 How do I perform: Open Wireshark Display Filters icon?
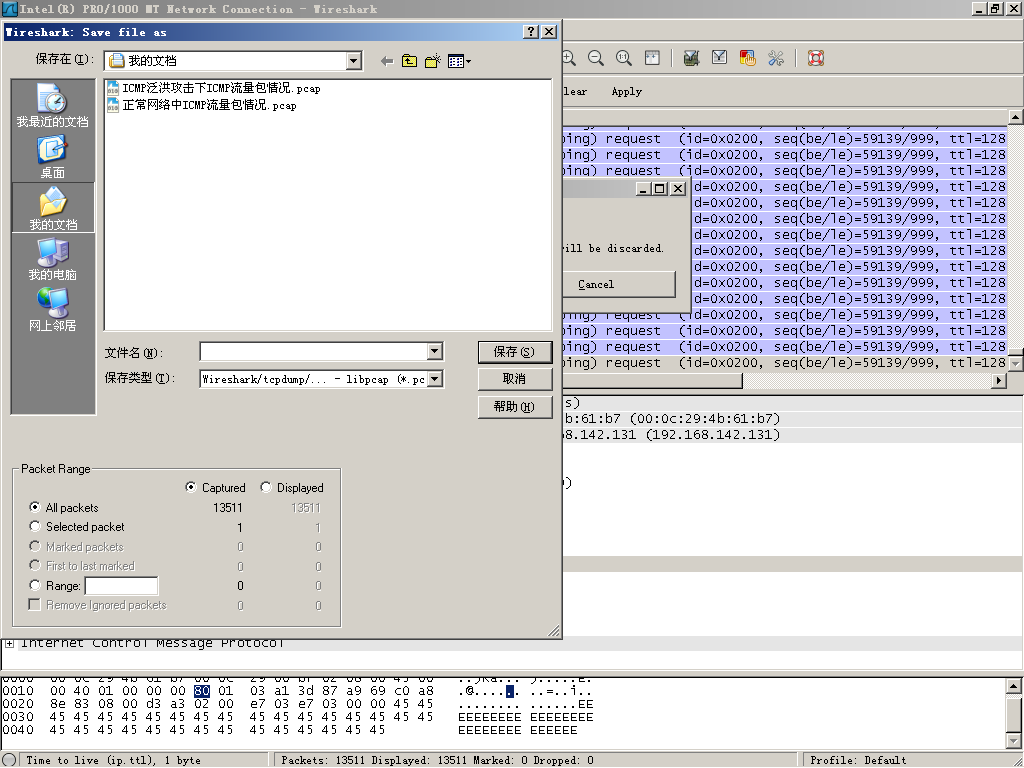[x=719, y=58]
